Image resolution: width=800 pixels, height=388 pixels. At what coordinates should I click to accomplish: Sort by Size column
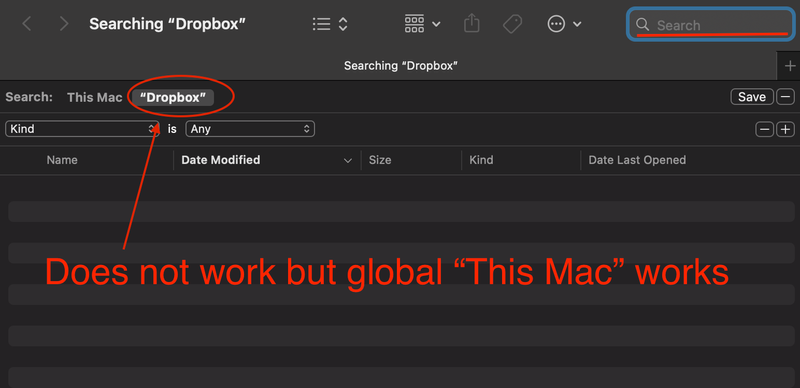[380, 160]
